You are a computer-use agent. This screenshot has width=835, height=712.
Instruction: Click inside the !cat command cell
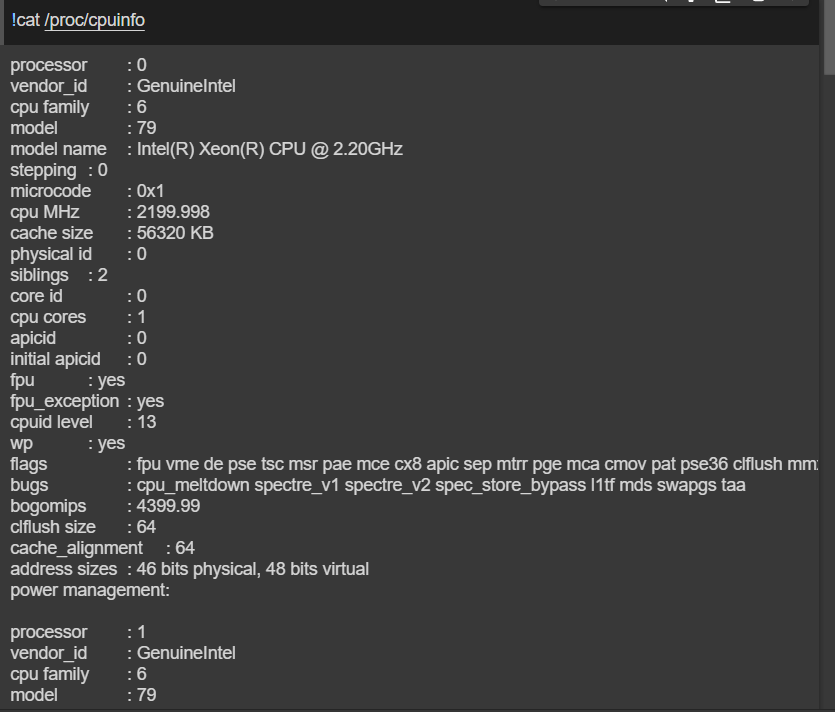pos(300,20)
